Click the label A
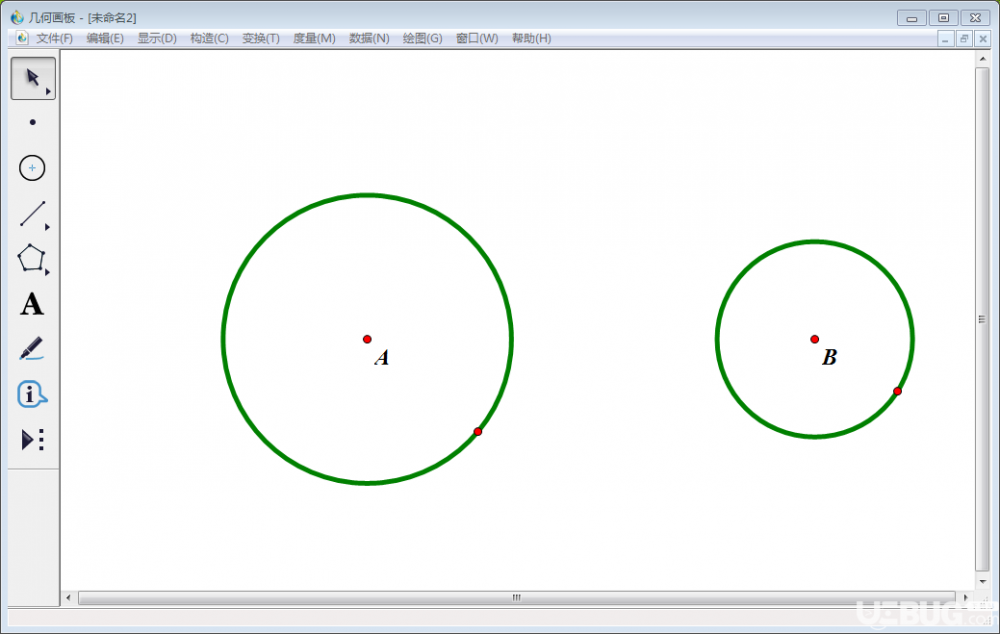The width and height of the screenshot is (1000, 634). (x=381, y=357)
